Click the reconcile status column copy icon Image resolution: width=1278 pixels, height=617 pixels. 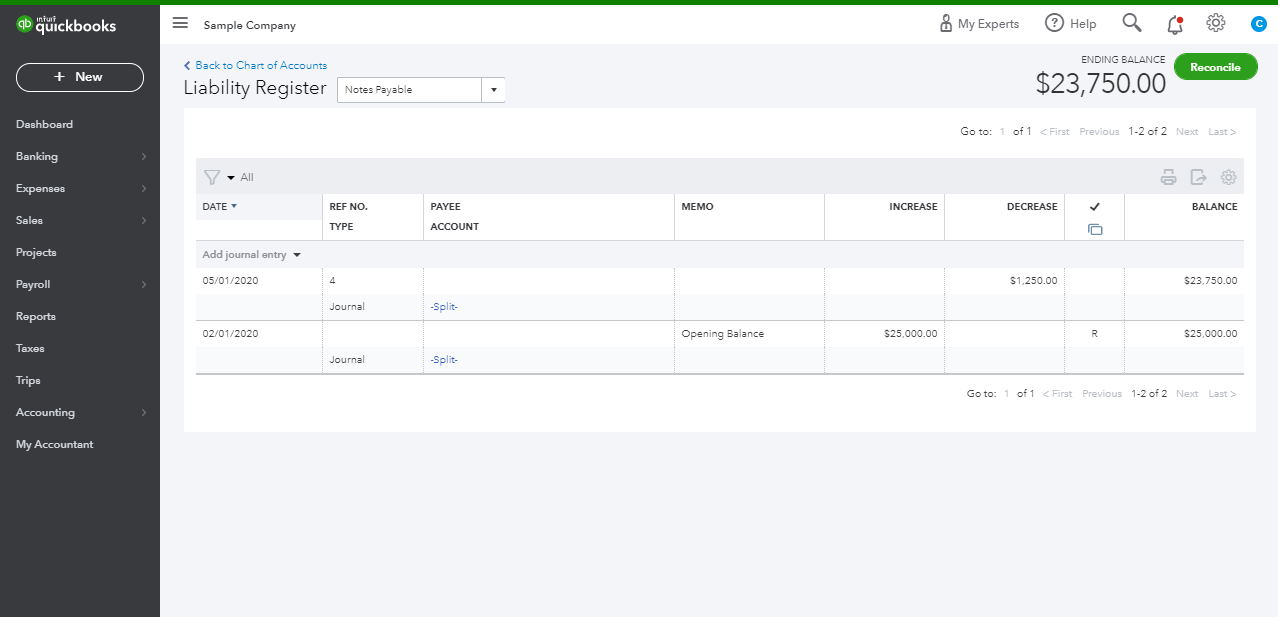click(x=1095, y=230)
